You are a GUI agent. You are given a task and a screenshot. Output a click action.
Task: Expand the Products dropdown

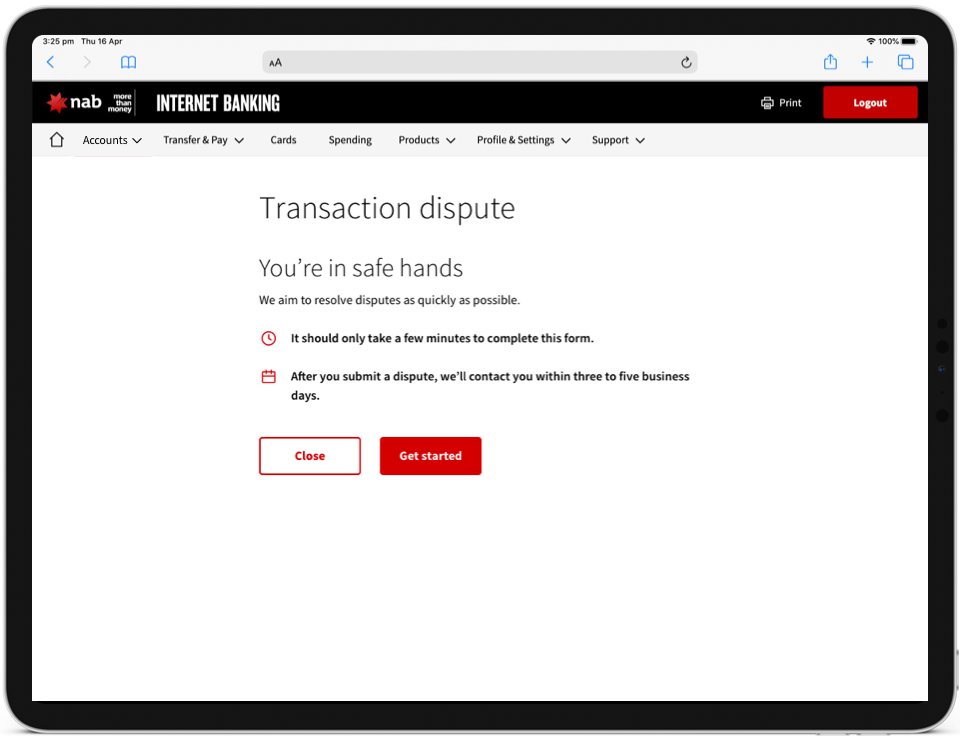[427, 140]
